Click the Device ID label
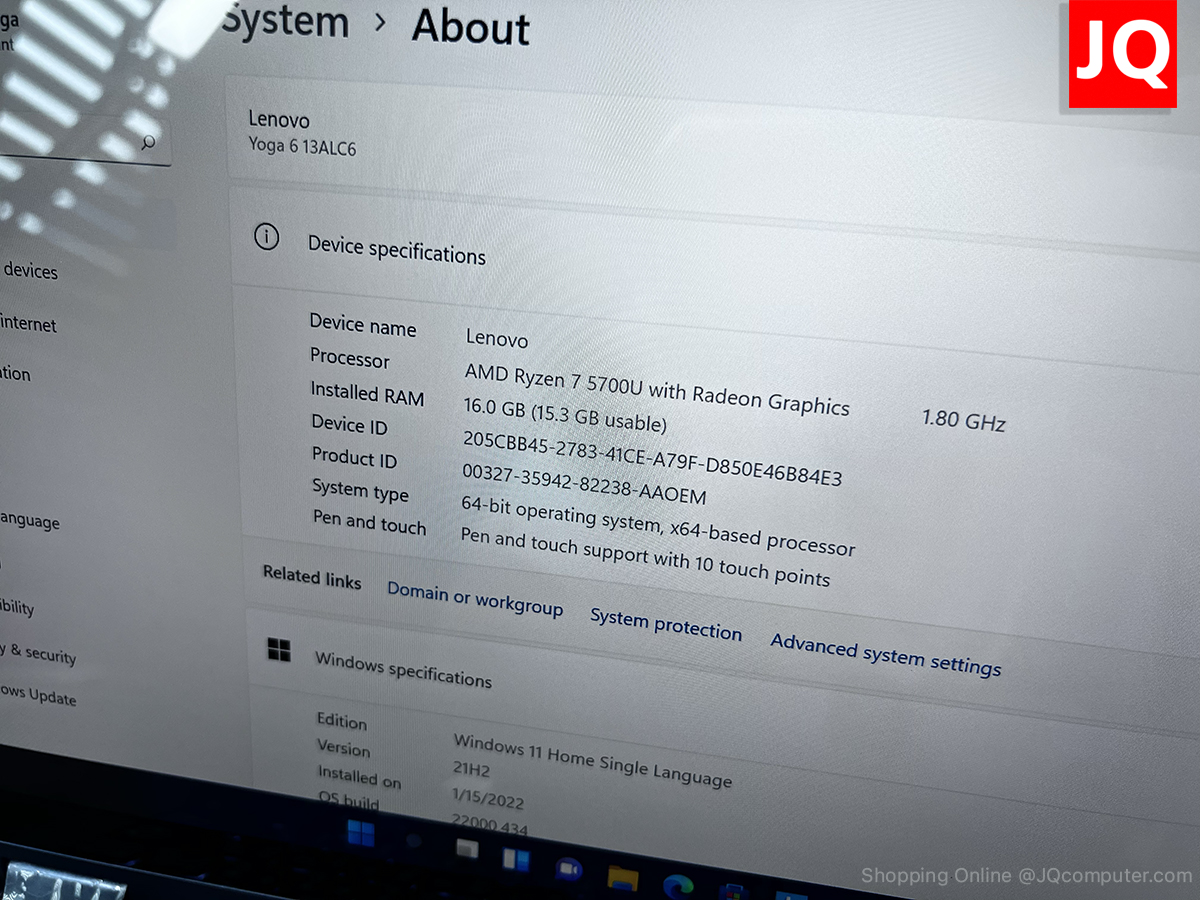The image size is (1200, 900). 349,425
